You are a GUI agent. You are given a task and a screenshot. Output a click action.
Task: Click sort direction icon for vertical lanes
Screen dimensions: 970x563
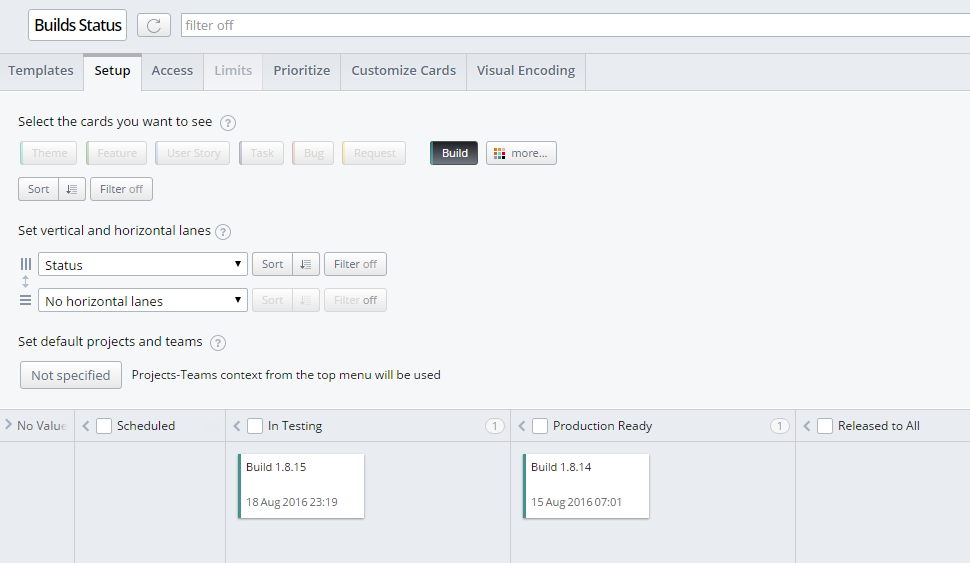[x=306, y=264]
